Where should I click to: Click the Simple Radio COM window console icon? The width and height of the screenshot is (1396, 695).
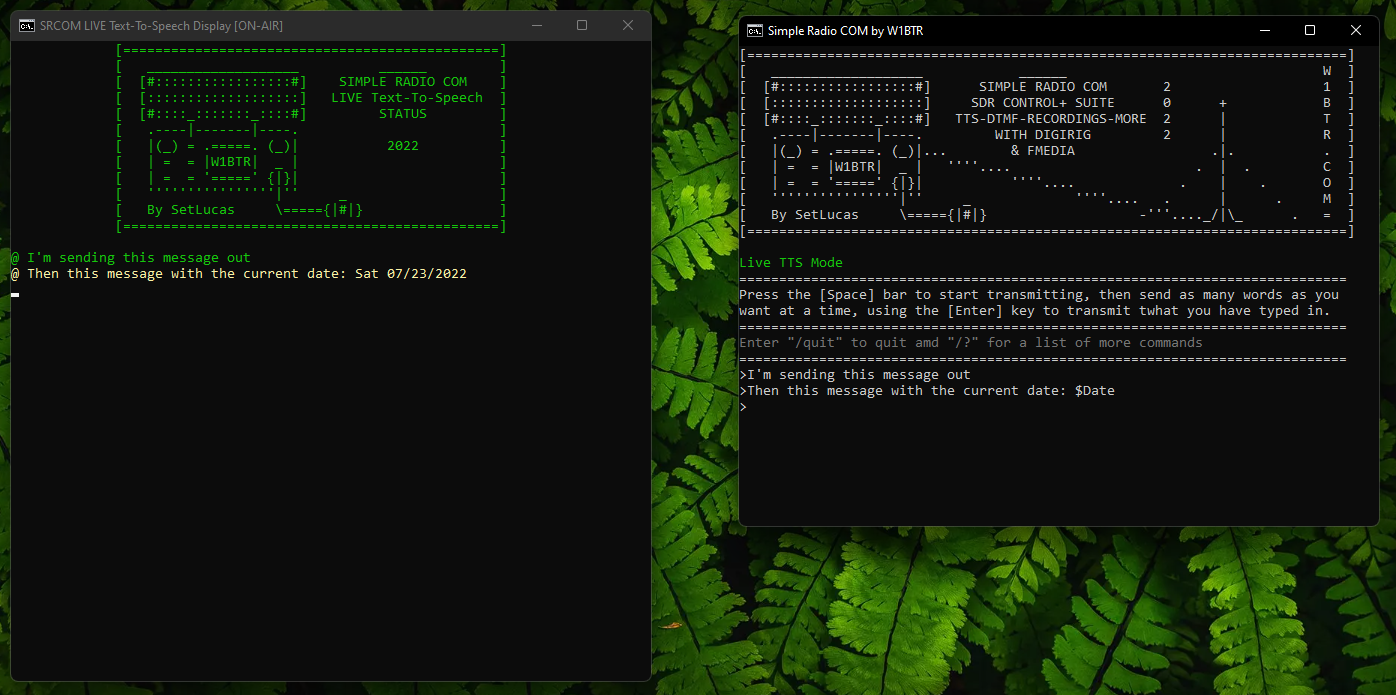(x=755, y=31)
